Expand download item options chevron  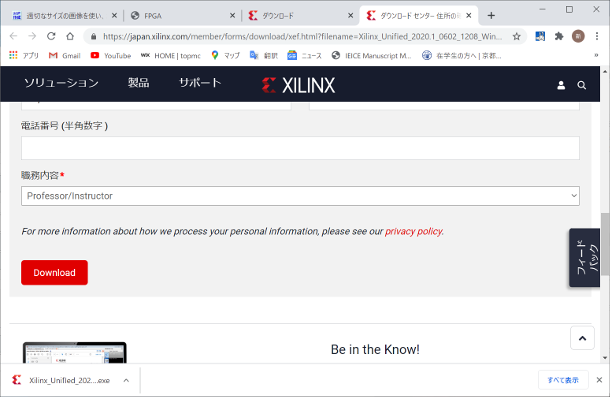[x=126, y=380]
